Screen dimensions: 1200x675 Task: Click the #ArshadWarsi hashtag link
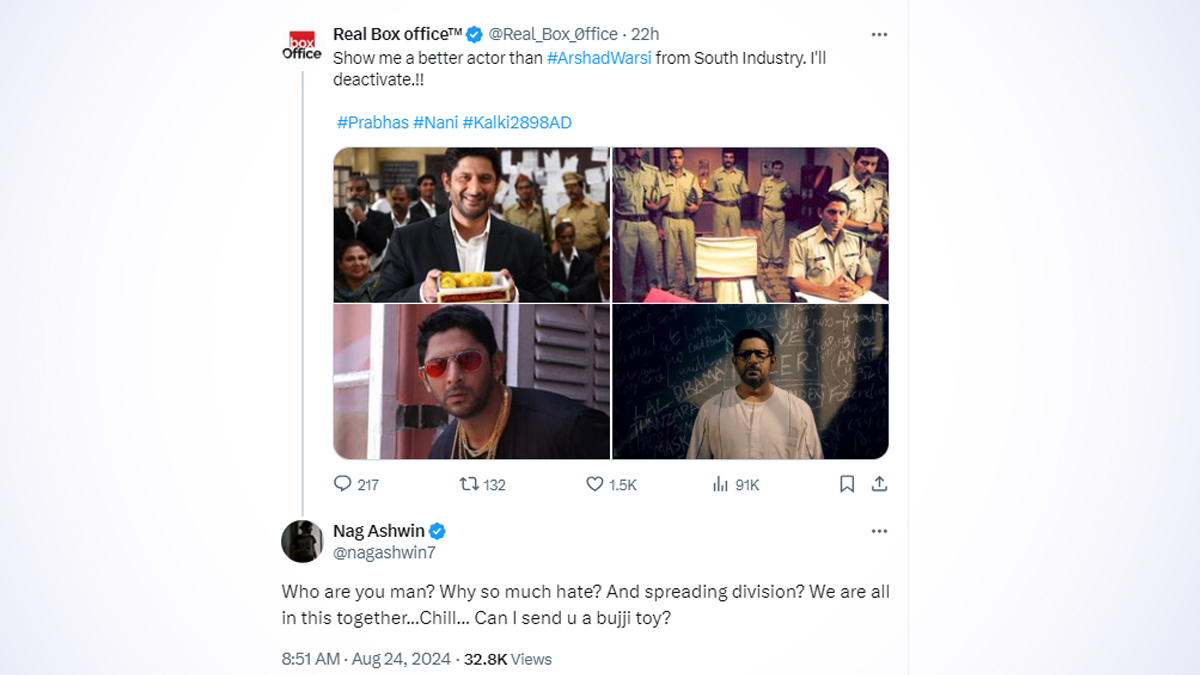pos(599,58)
